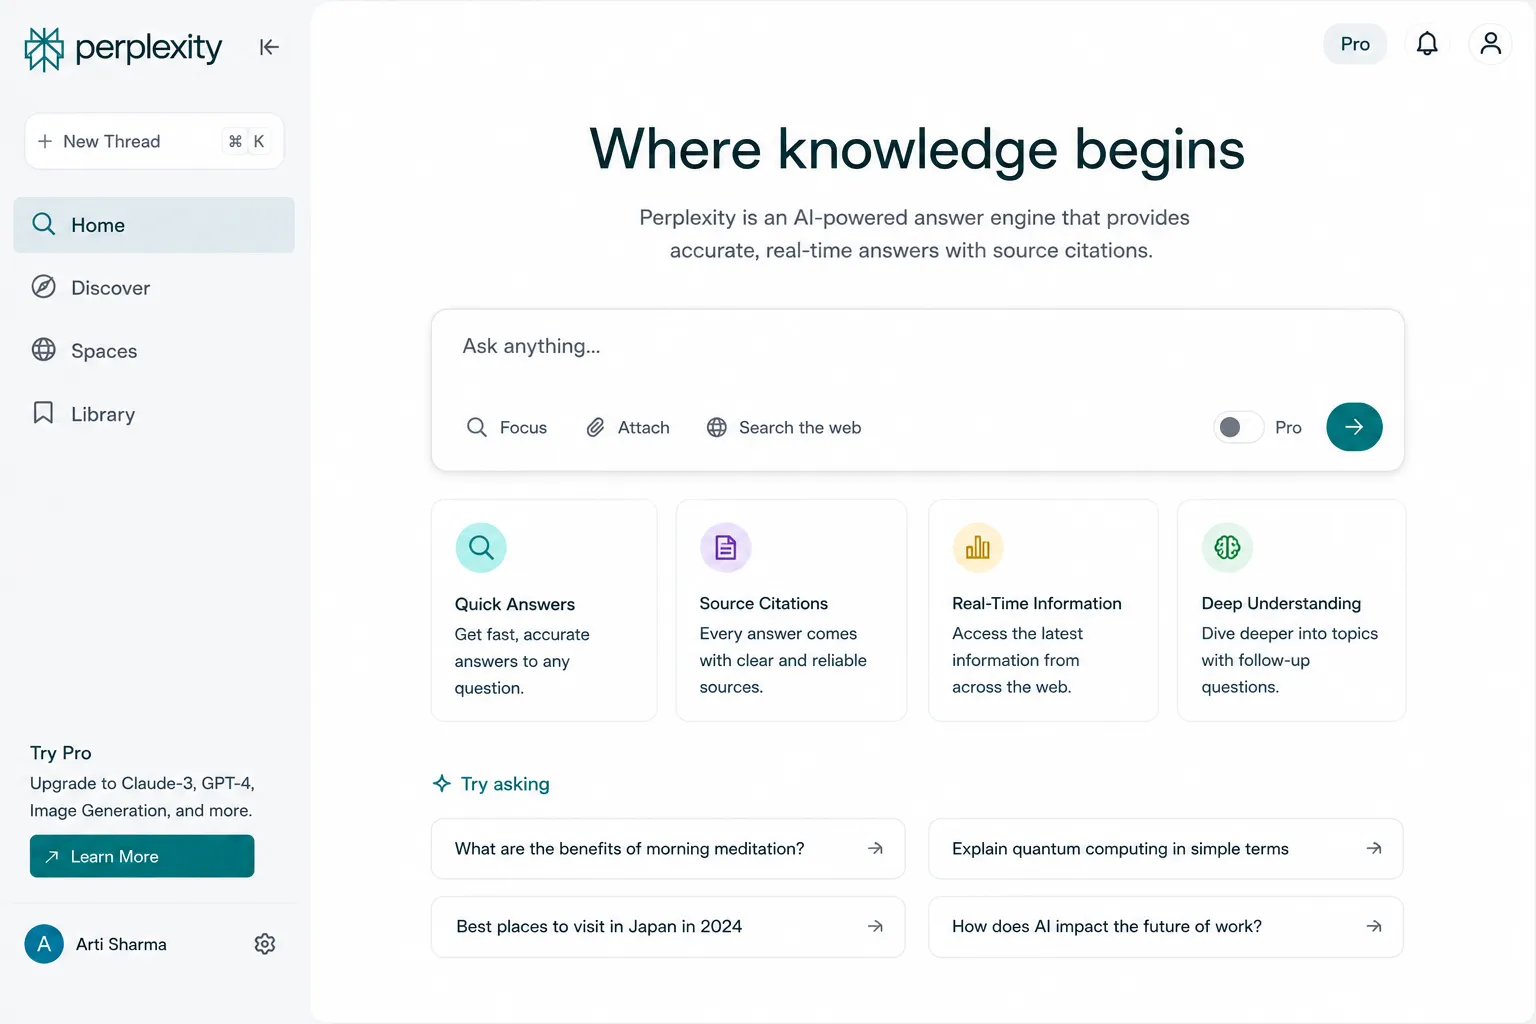Click the Real-Time Information card title
Image resolution: width=1536 pixels, height=1024 pixels.
click(x=1037, y=604)
